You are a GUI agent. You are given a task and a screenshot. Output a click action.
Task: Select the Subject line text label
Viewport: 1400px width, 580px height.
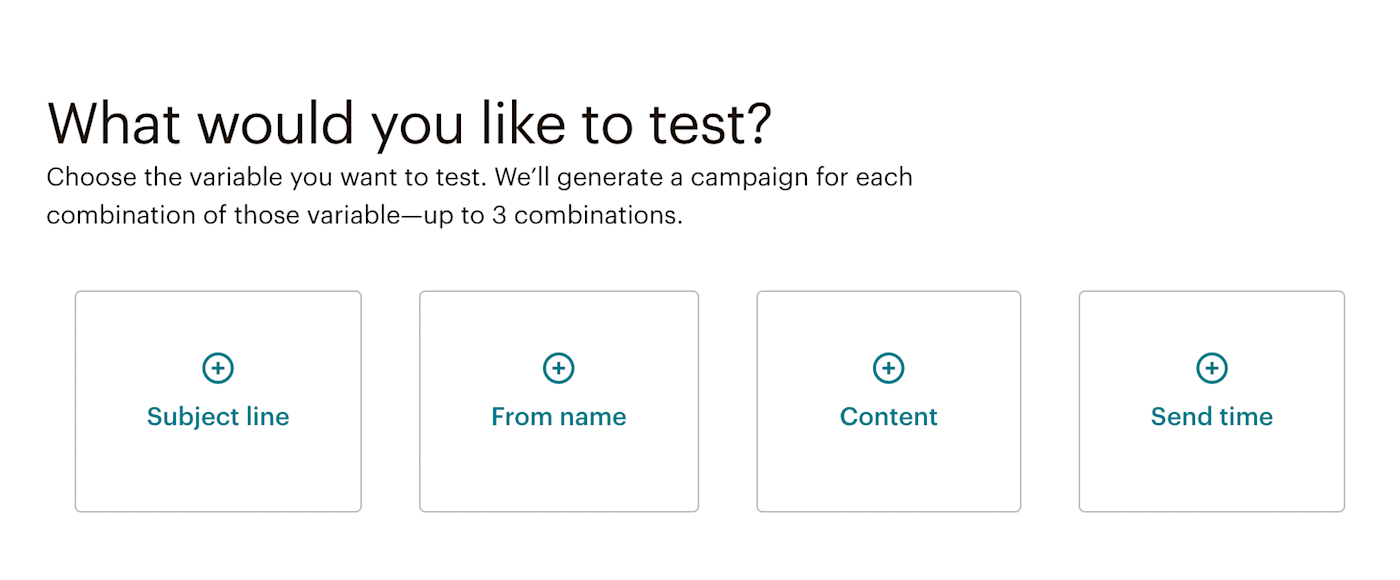[218, 417]
